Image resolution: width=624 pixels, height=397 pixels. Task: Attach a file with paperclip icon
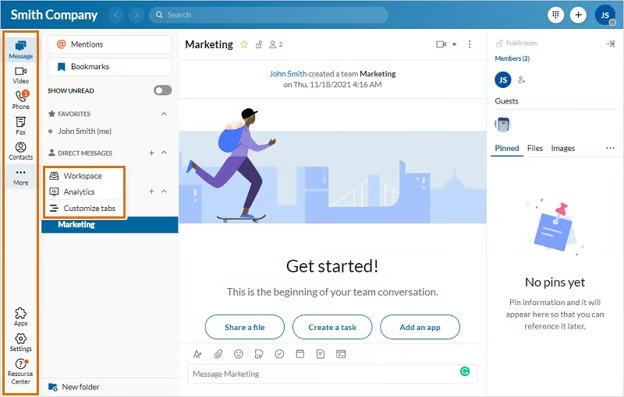click(218, 354)
